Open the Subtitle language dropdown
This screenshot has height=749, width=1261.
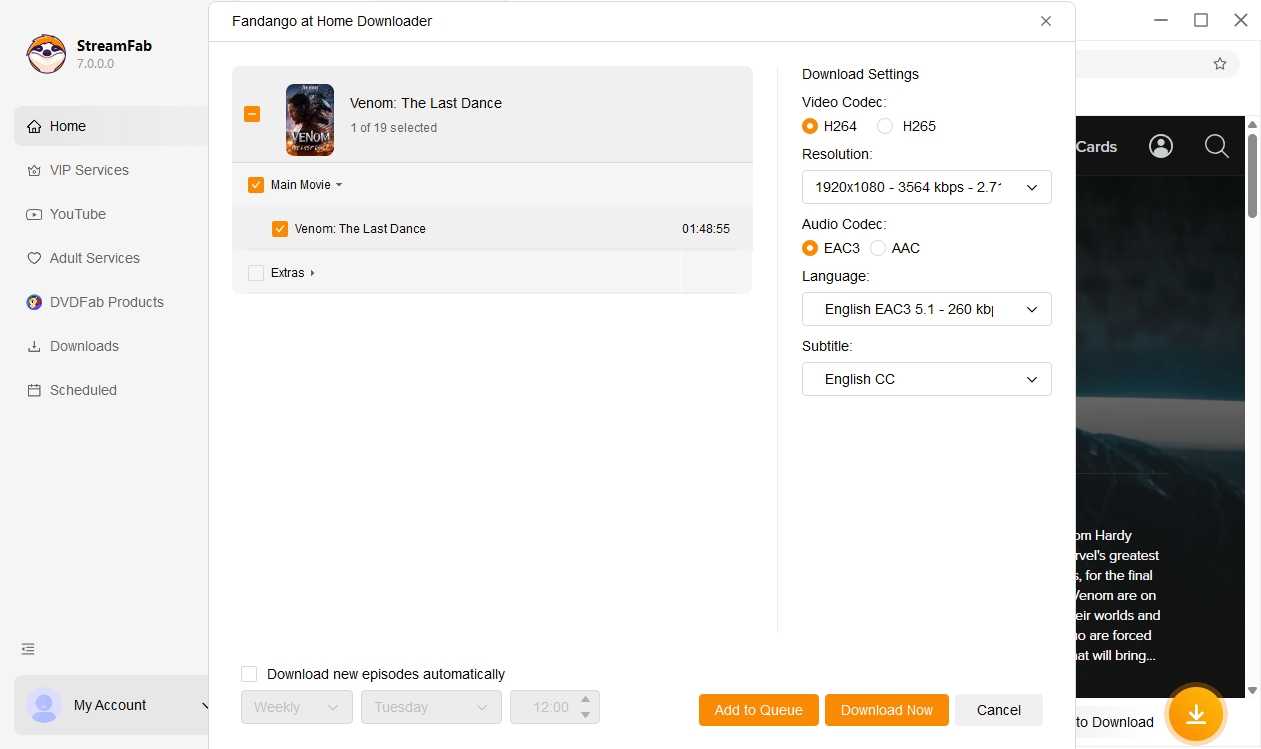[926, 379]
